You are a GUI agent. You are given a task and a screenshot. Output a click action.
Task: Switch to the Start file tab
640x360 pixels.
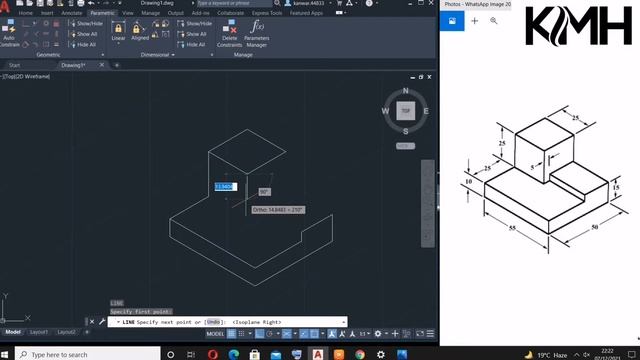tap(15, 65)
